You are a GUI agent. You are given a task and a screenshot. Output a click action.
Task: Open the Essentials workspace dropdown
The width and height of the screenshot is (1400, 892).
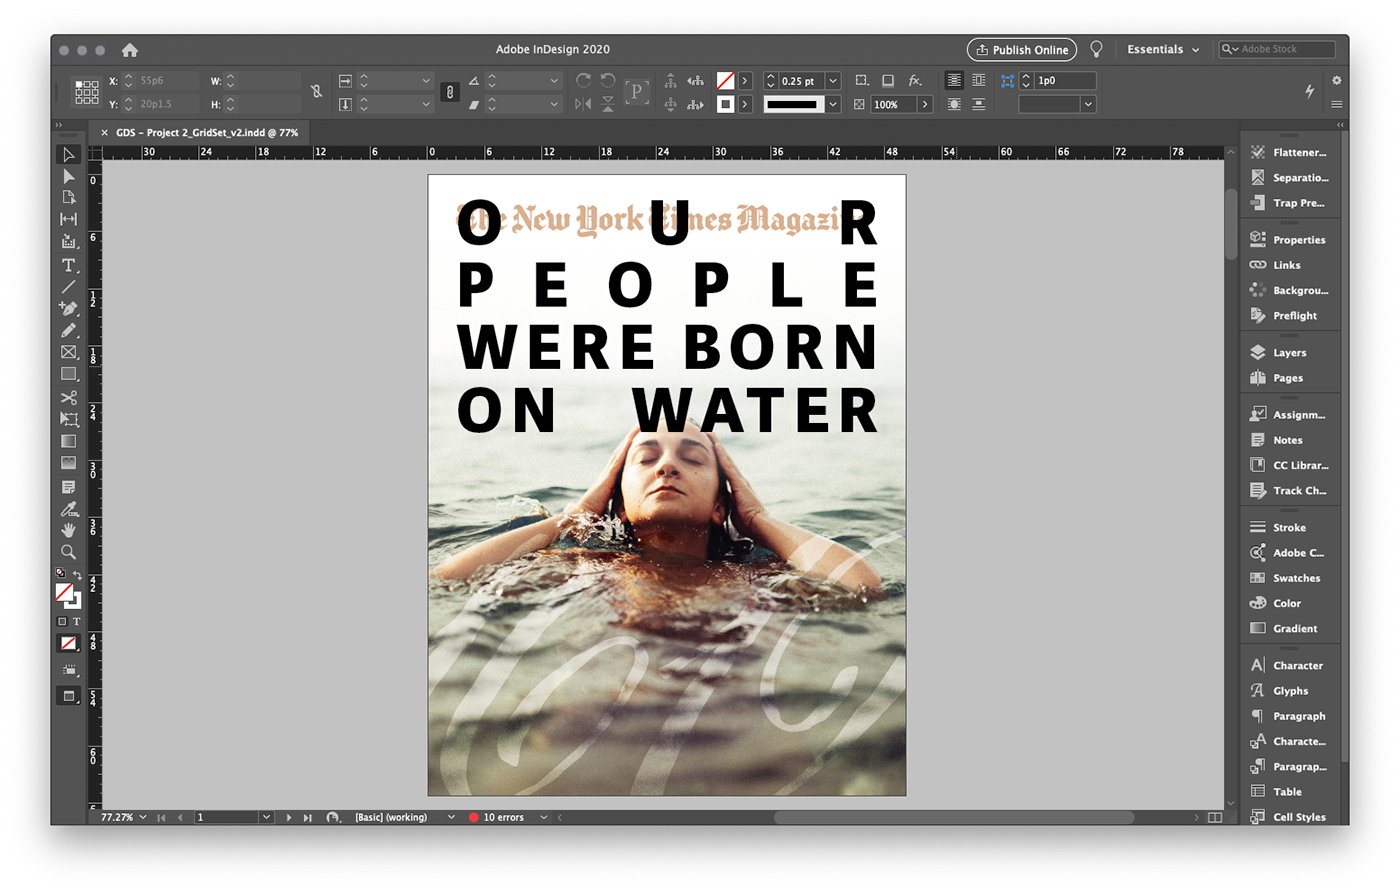click(x=1163, y=50)
